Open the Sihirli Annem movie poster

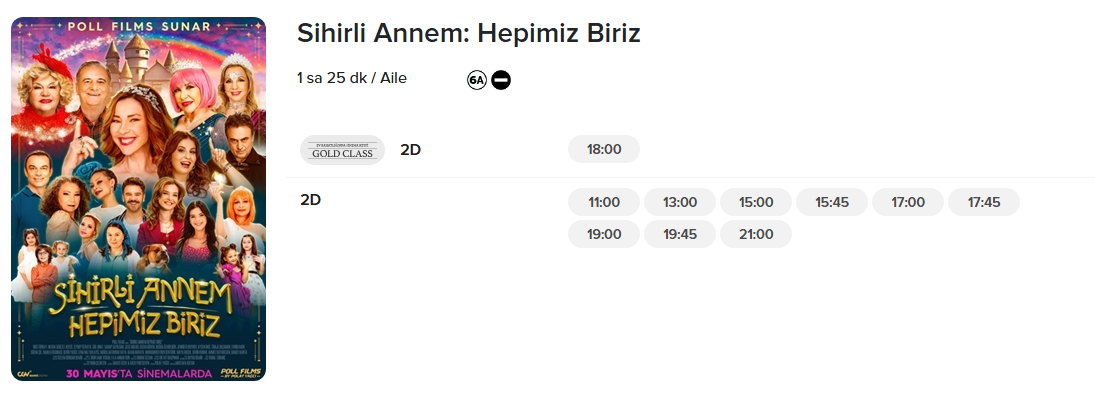(x=138, y=199)
